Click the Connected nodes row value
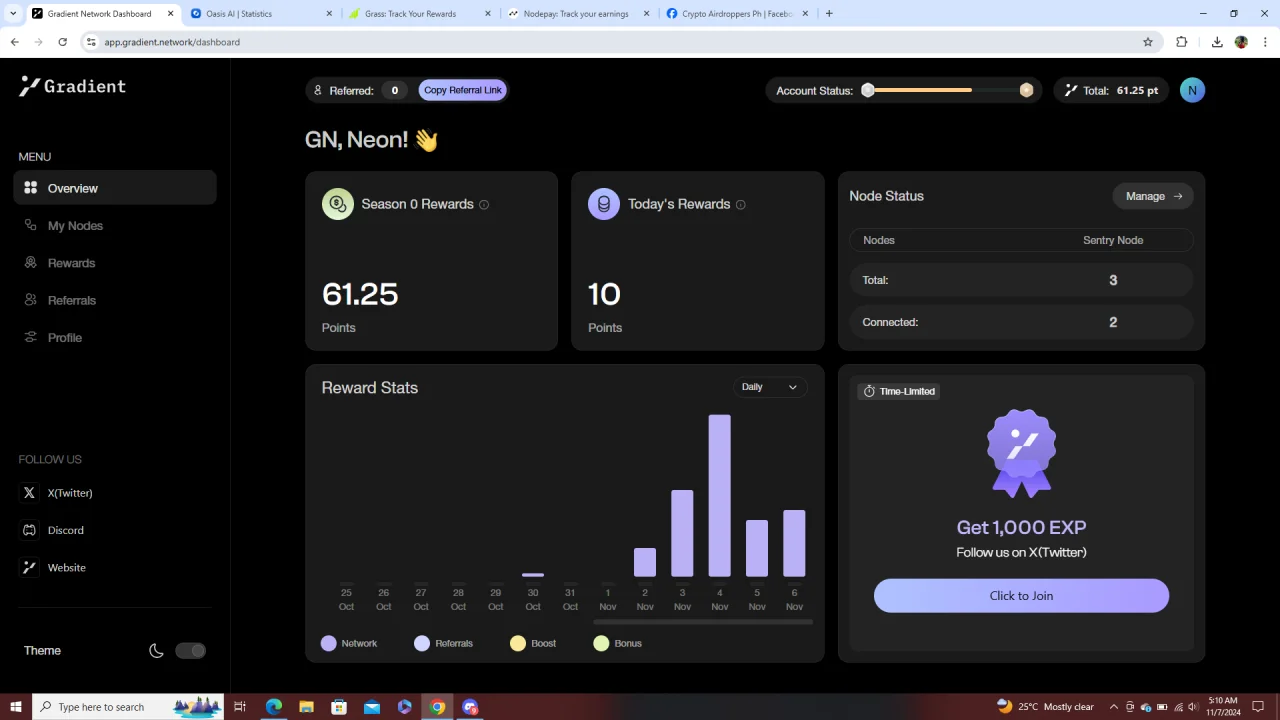This screenshot has width=1280, height=720. (1113, 322)
